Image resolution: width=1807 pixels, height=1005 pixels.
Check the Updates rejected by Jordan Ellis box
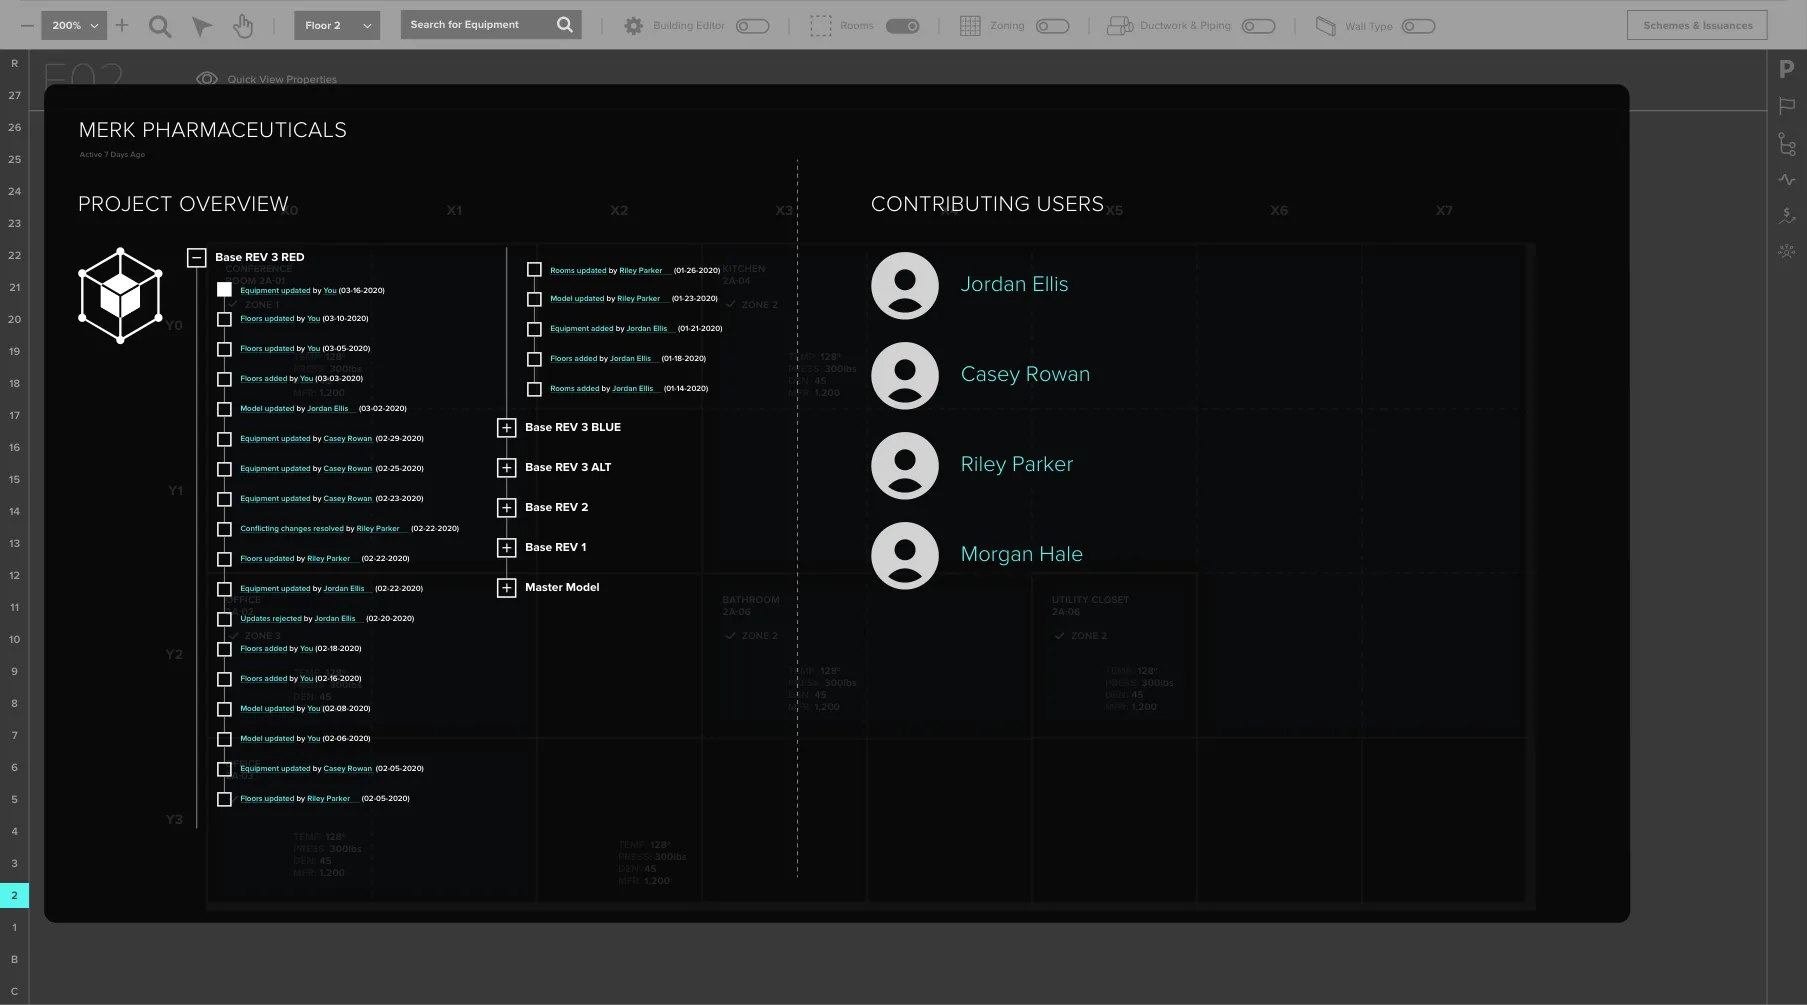click(x=224, y=619)
